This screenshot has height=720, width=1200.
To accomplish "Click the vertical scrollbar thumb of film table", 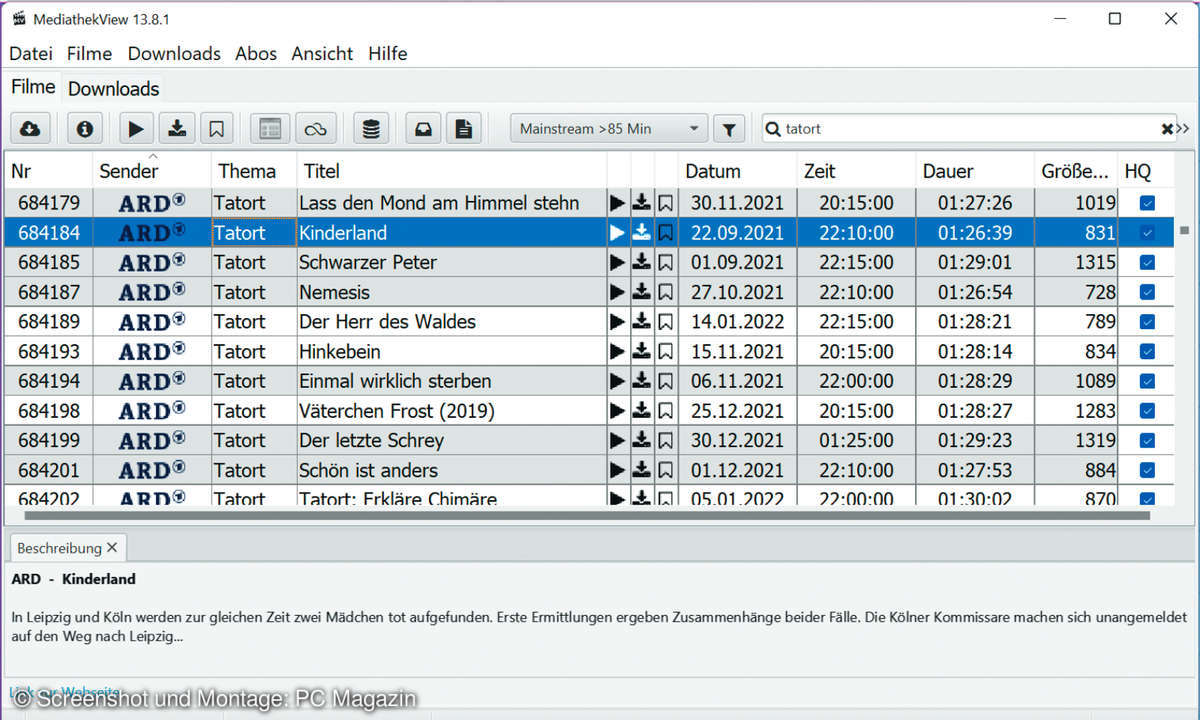I will click(x=1184, y=230).
